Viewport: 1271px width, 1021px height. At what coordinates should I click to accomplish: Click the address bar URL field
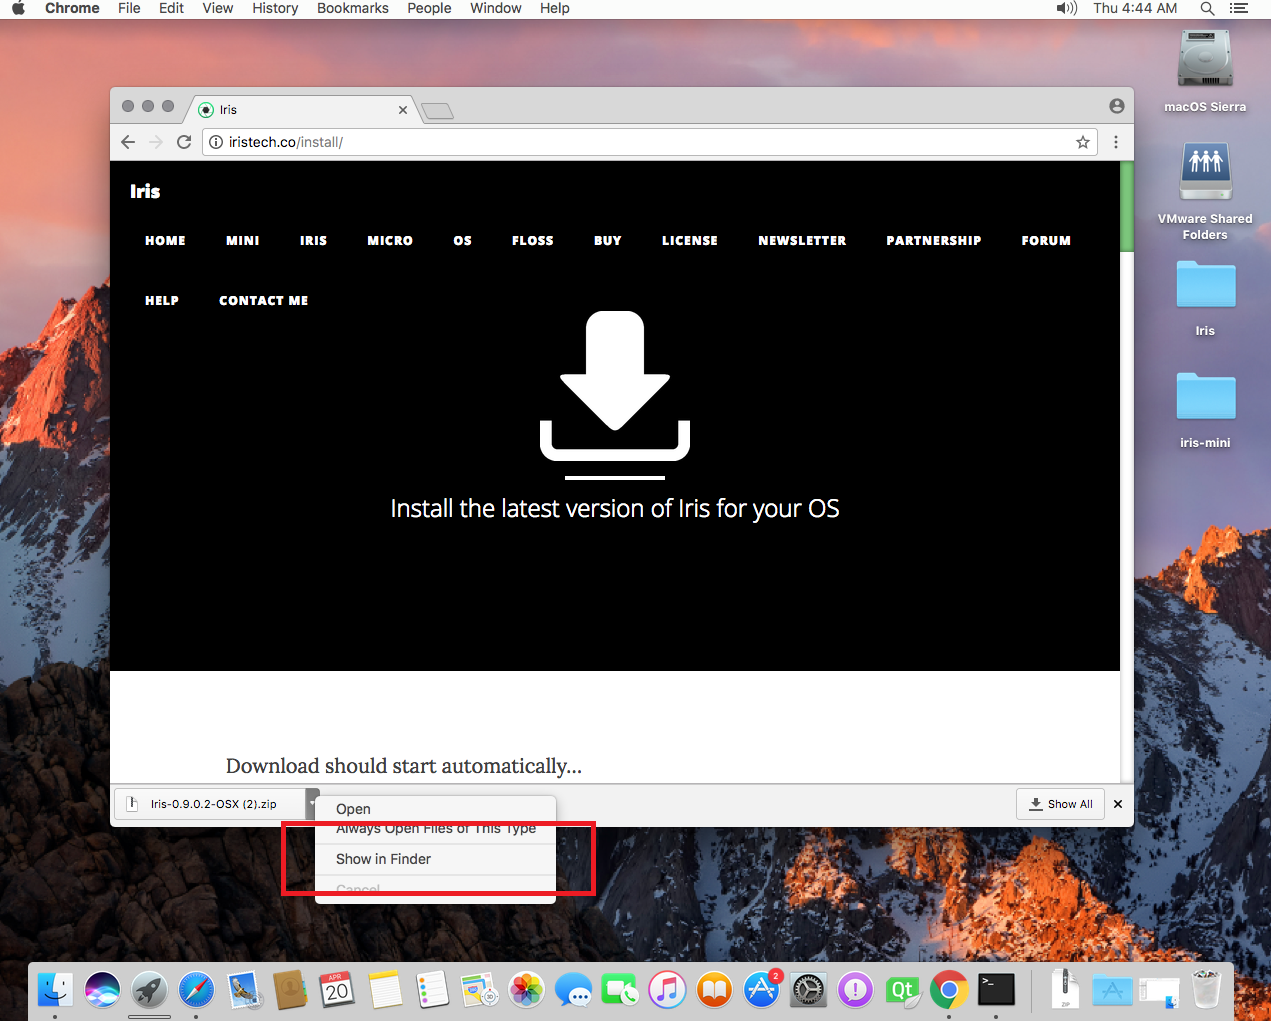click(650, 142)
